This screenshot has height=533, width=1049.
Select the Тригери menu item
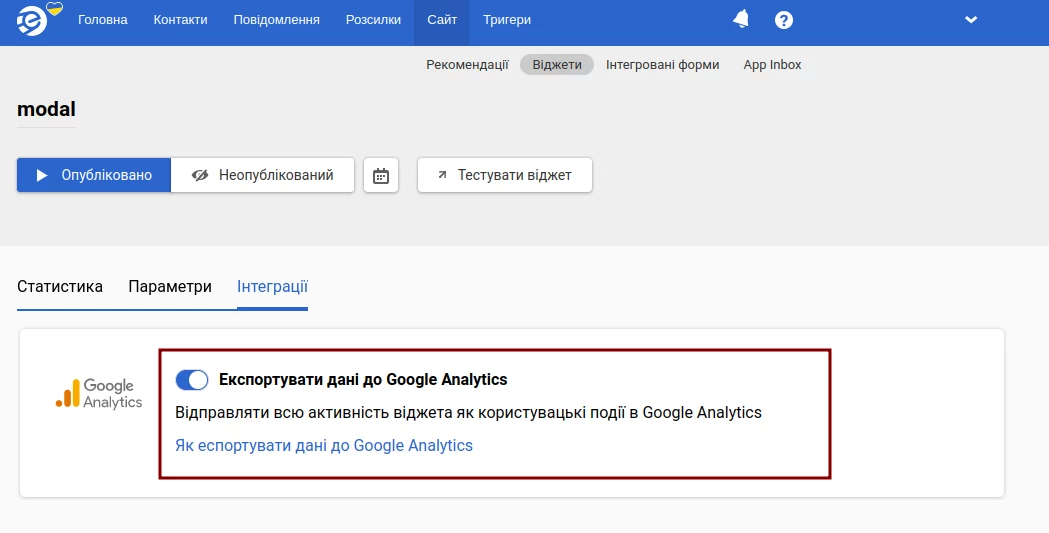[507, 20]
